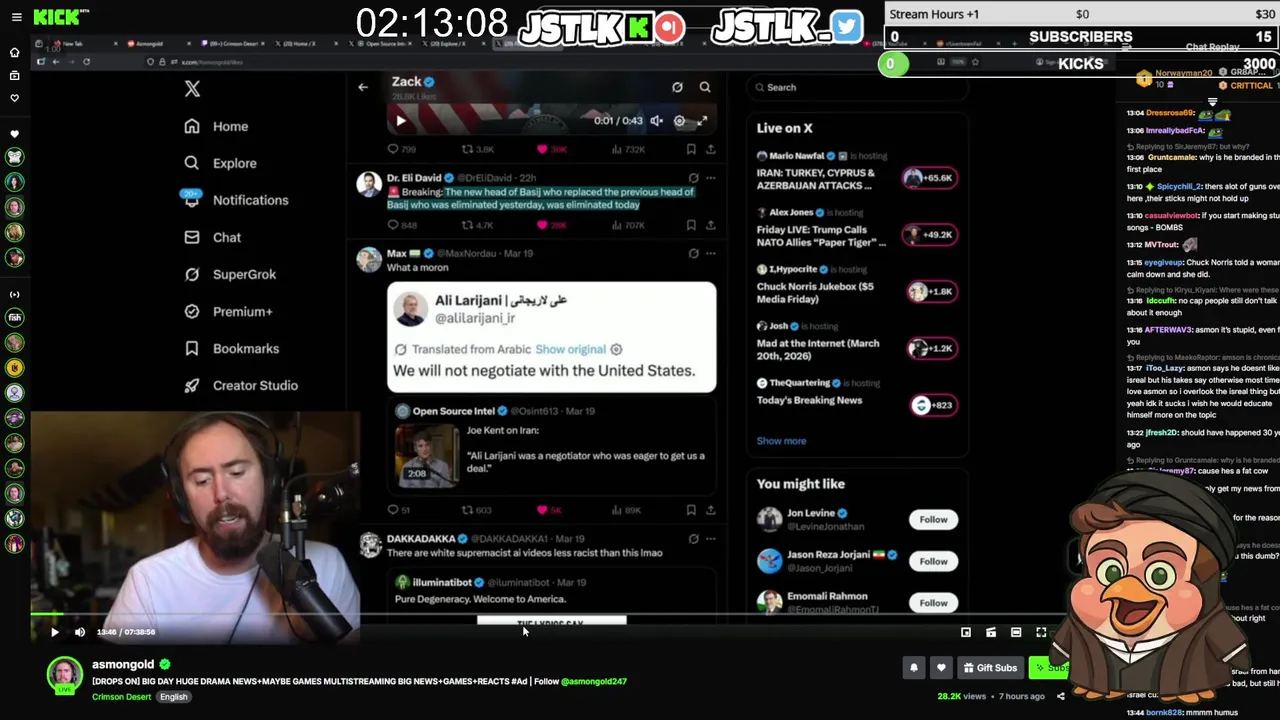Follow Jon Levine

point(933,520)
